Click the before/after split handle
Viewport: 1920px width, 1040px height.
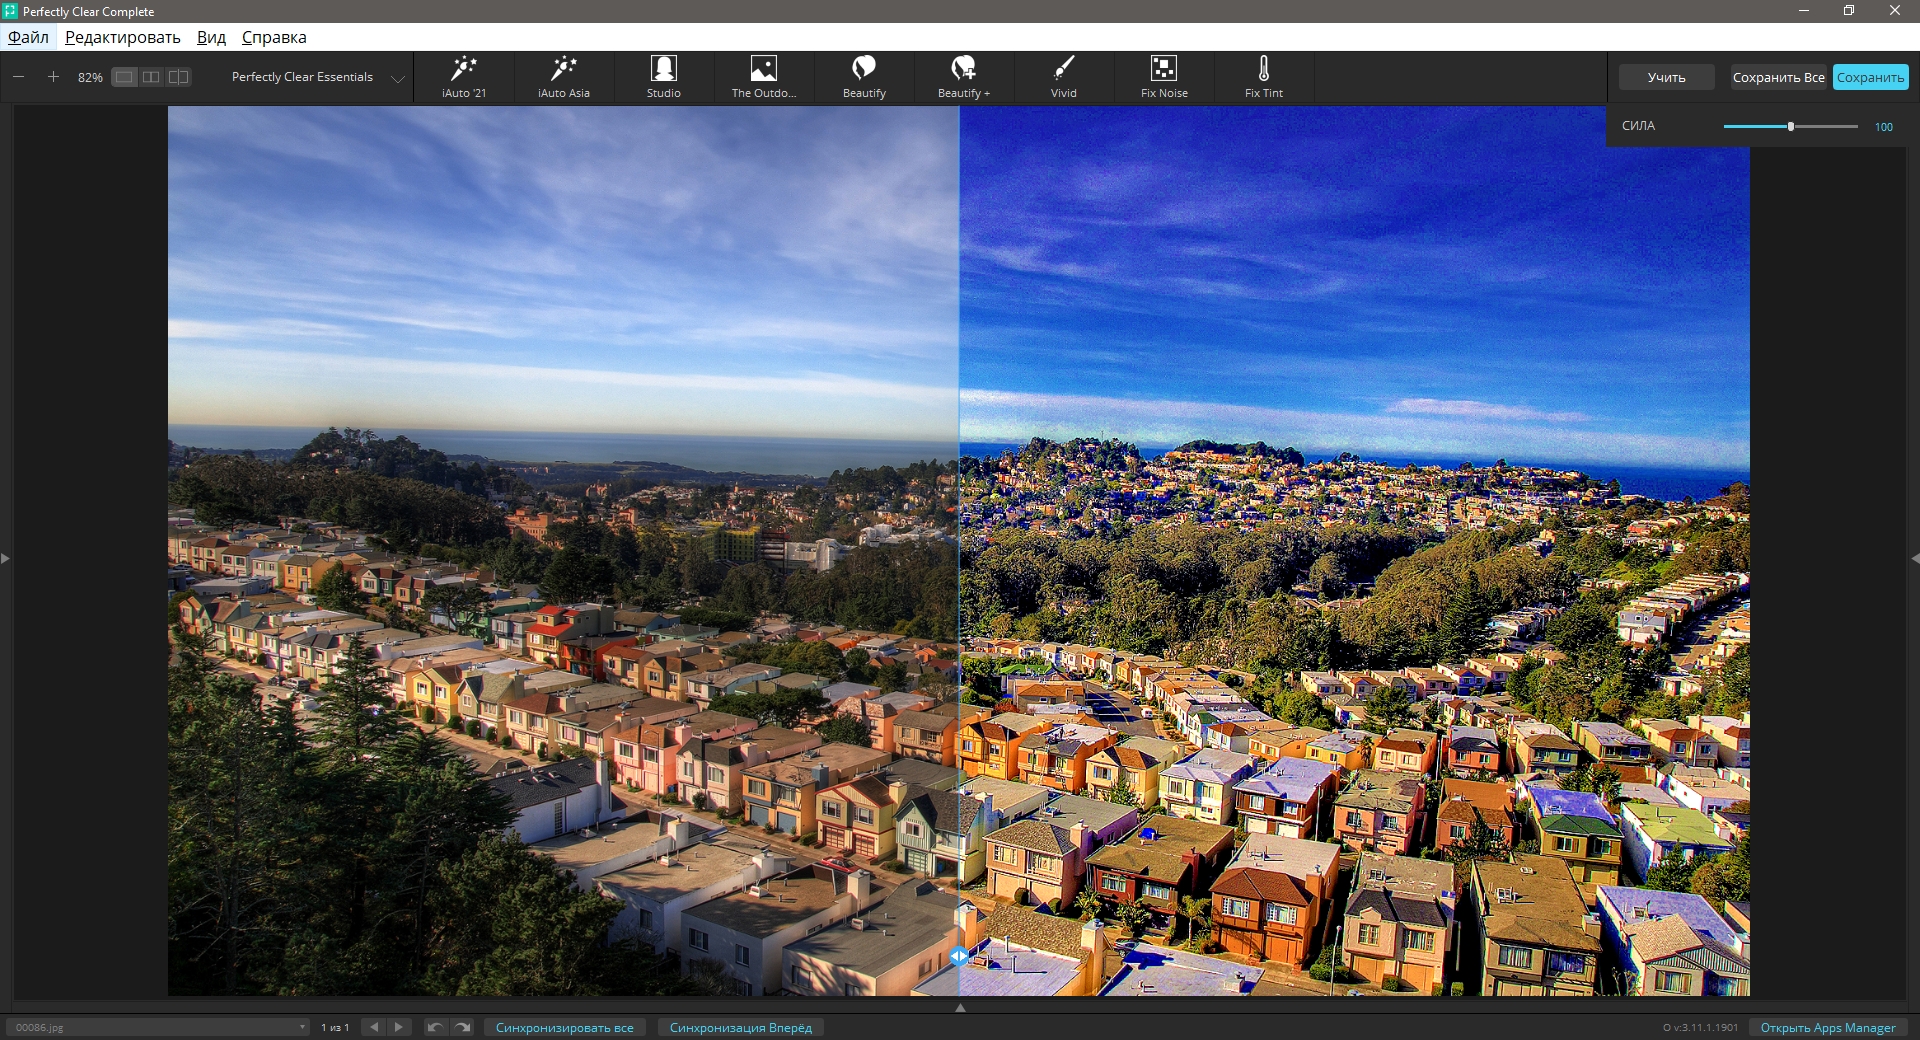(959, 956)
